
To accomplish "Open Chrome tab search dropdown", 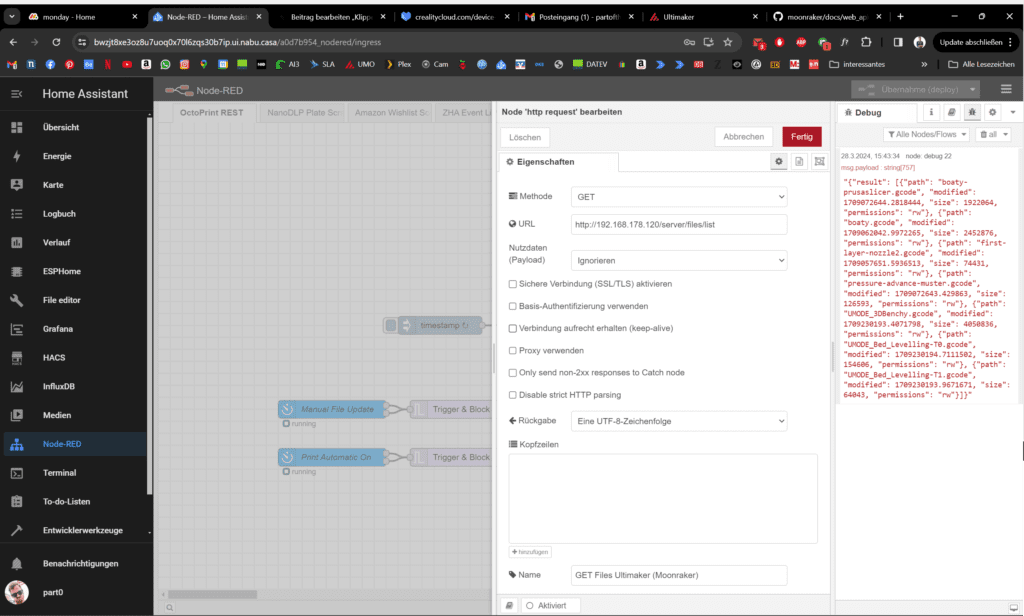I will [12, 16].
